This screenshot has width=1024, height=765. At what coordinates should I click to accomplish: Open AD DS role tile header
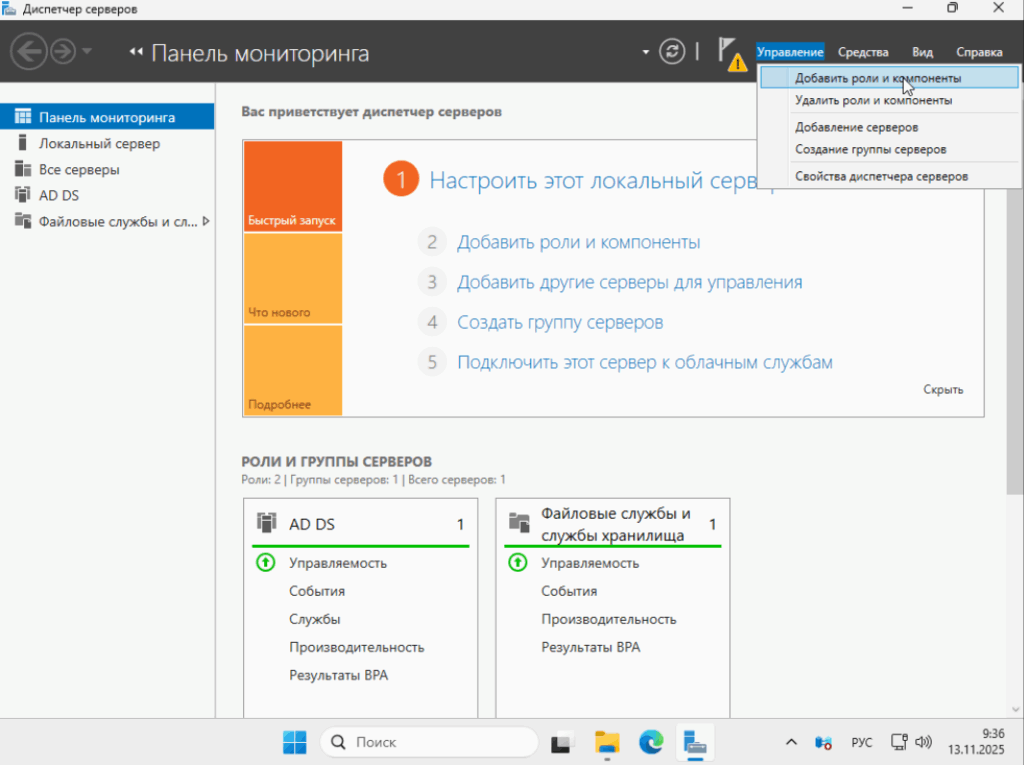pyautogui.click(x=360, y=524)
